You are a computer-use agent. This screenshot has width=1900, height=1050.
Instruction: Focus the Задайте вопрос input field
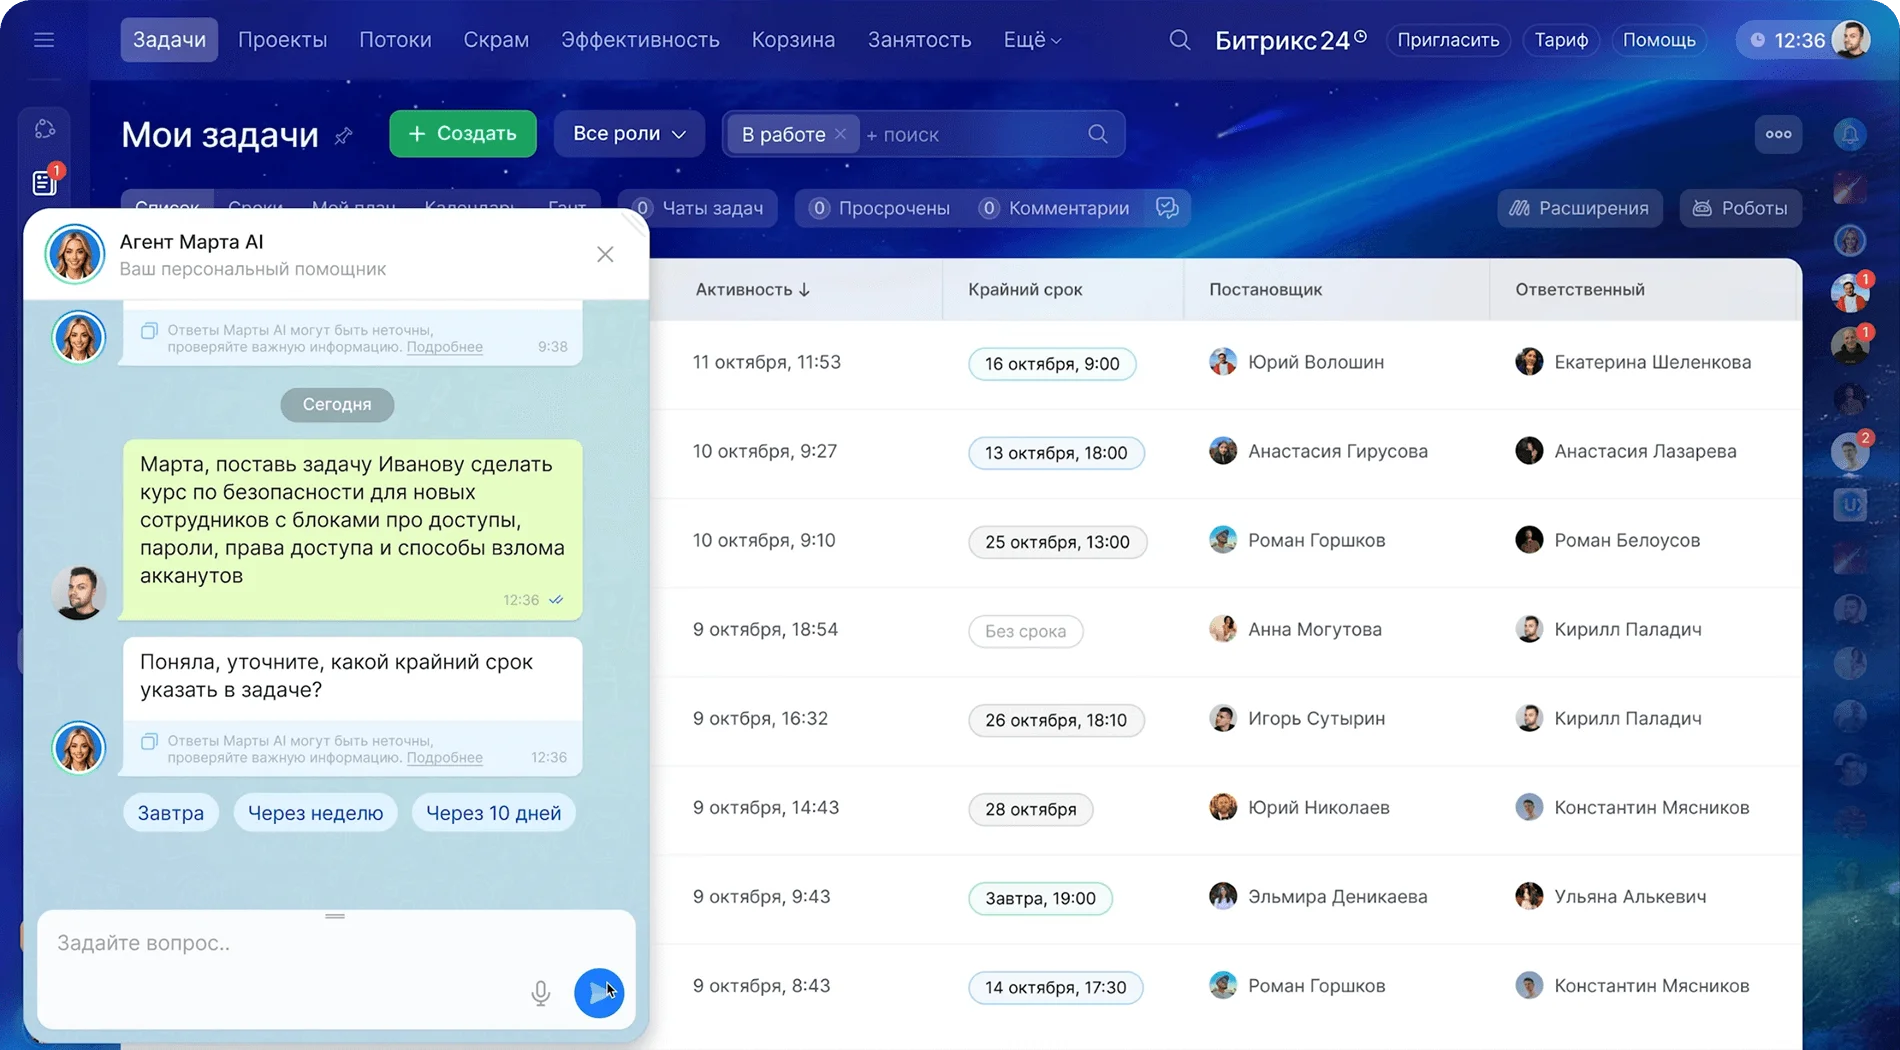(290, 943)
